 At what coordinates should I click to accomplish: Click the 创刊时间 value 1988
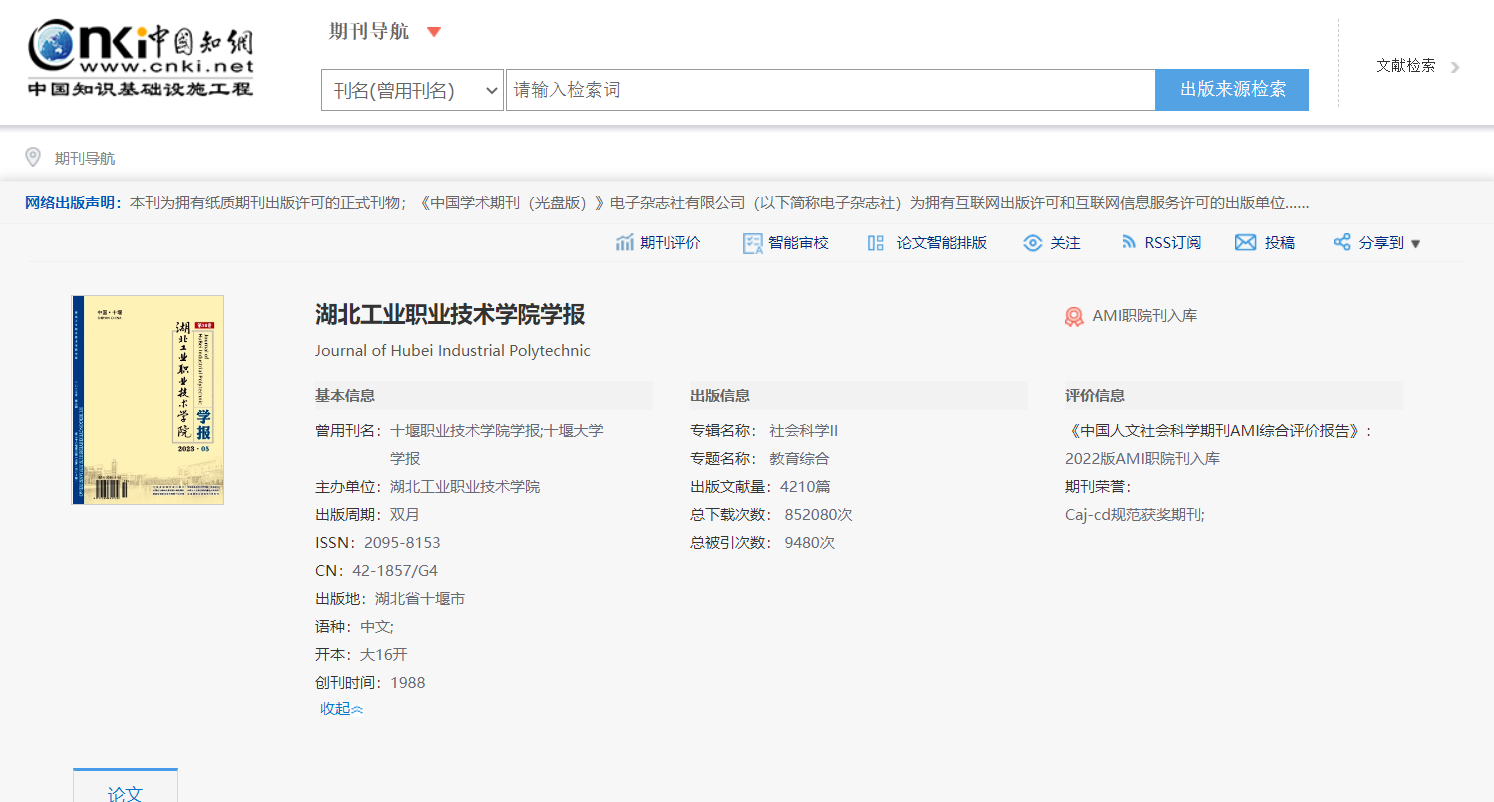click(x=408, y=683)
